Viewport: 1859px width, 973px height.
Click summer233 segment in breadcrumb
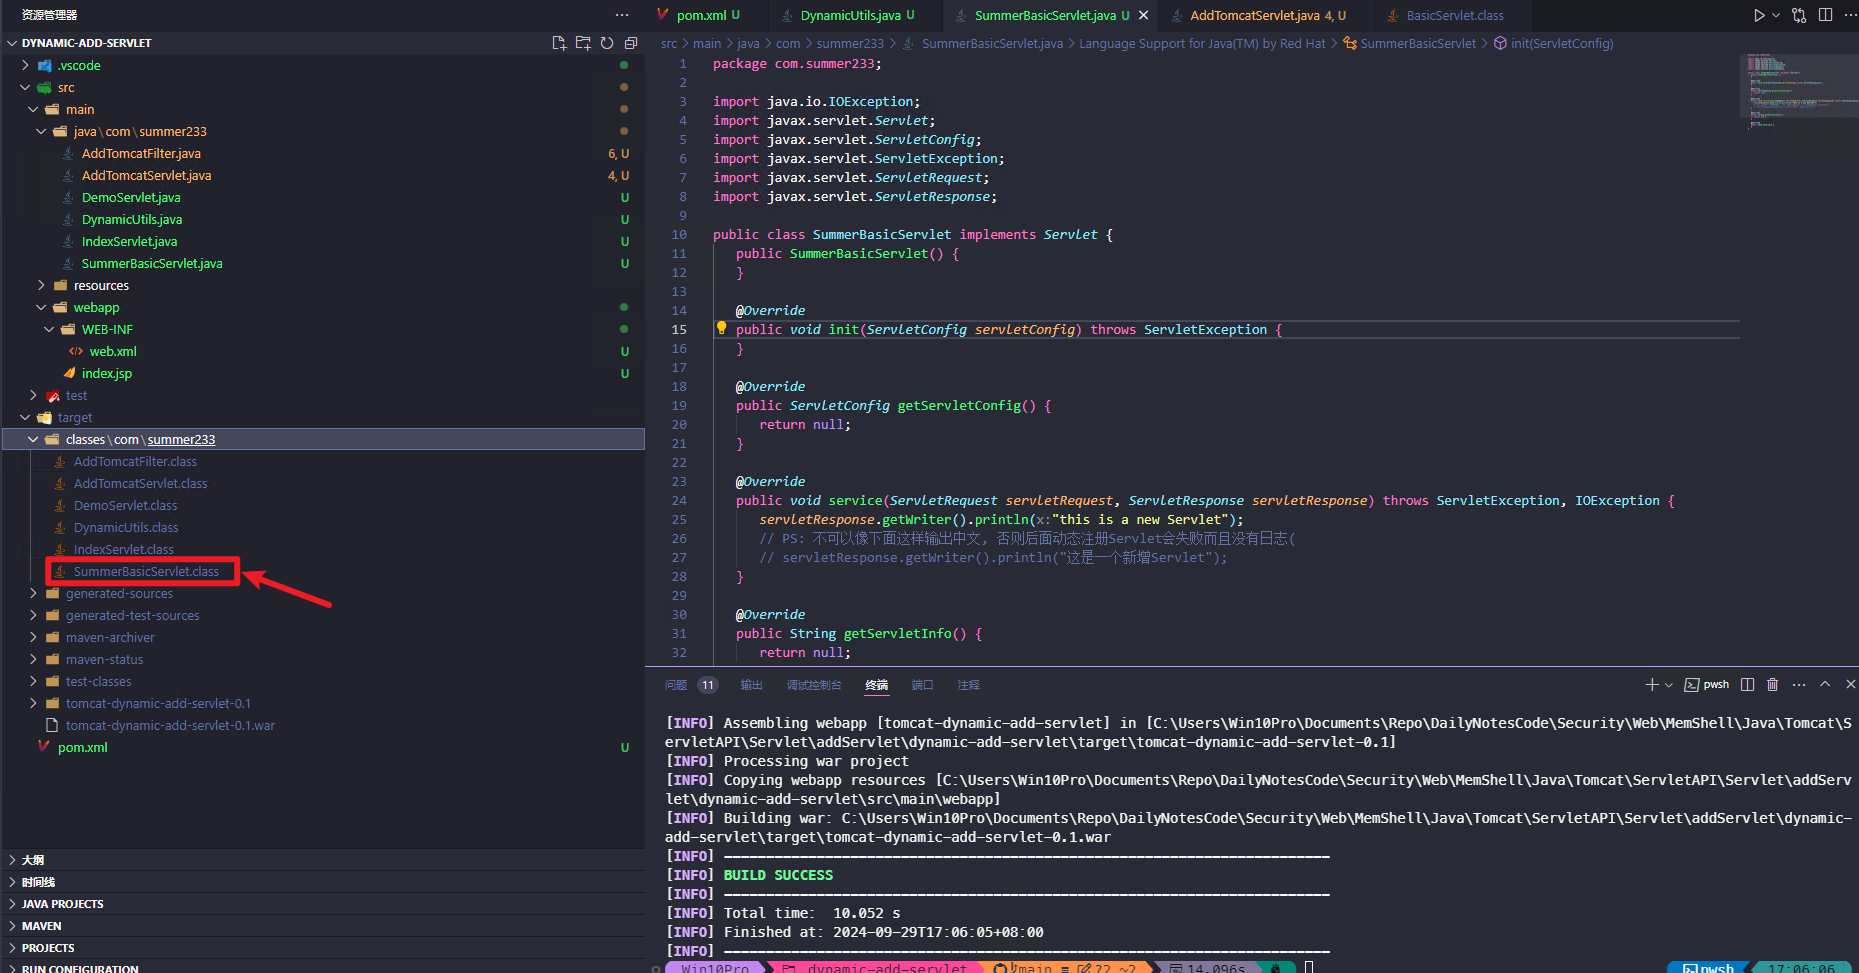(x=850, y=43)
